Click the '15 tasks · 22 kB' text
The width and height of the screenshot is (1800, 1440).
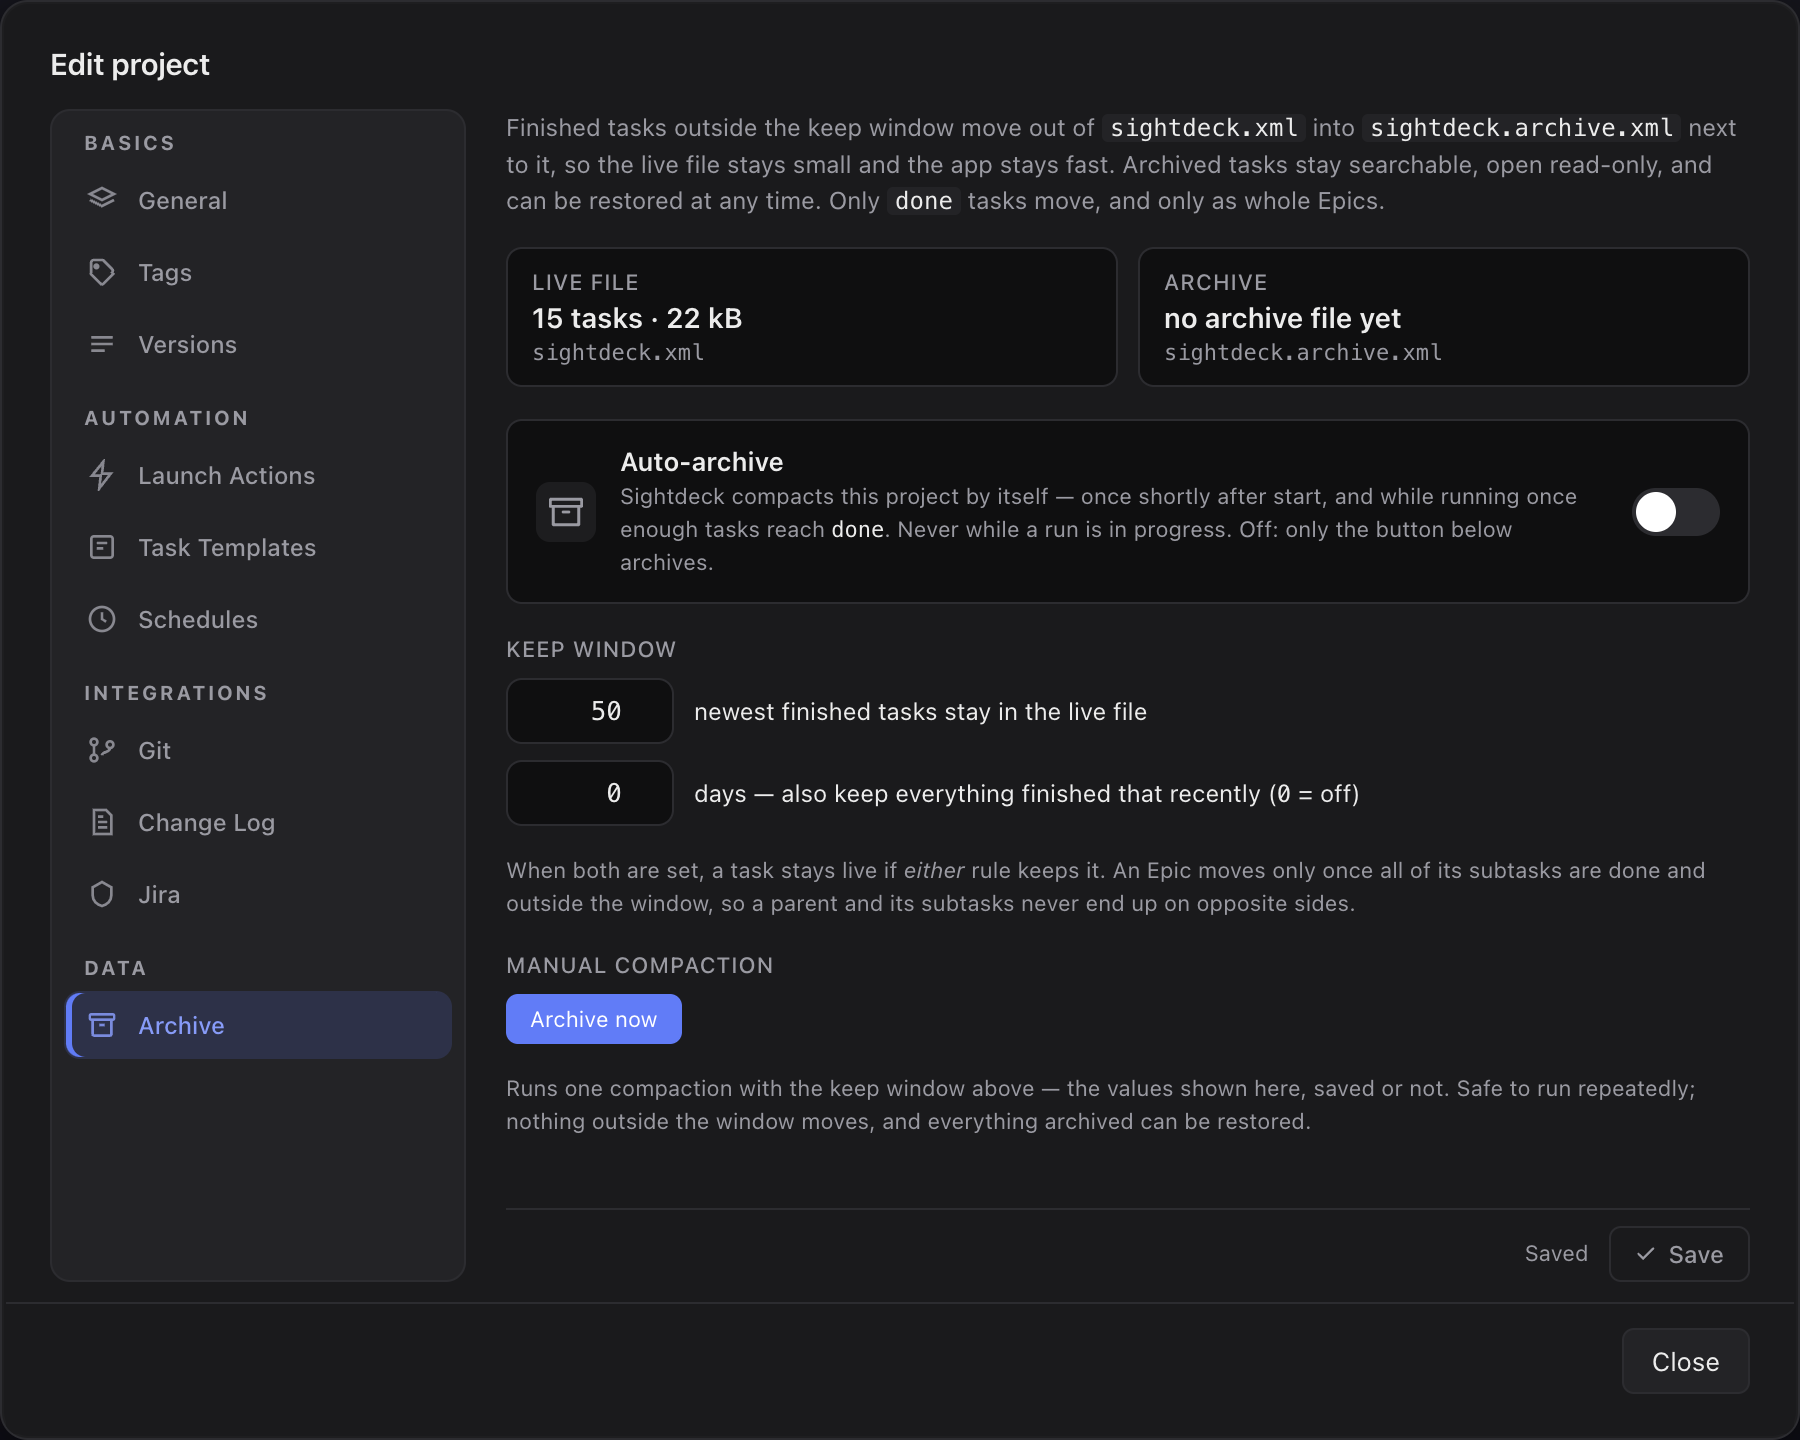637,318
